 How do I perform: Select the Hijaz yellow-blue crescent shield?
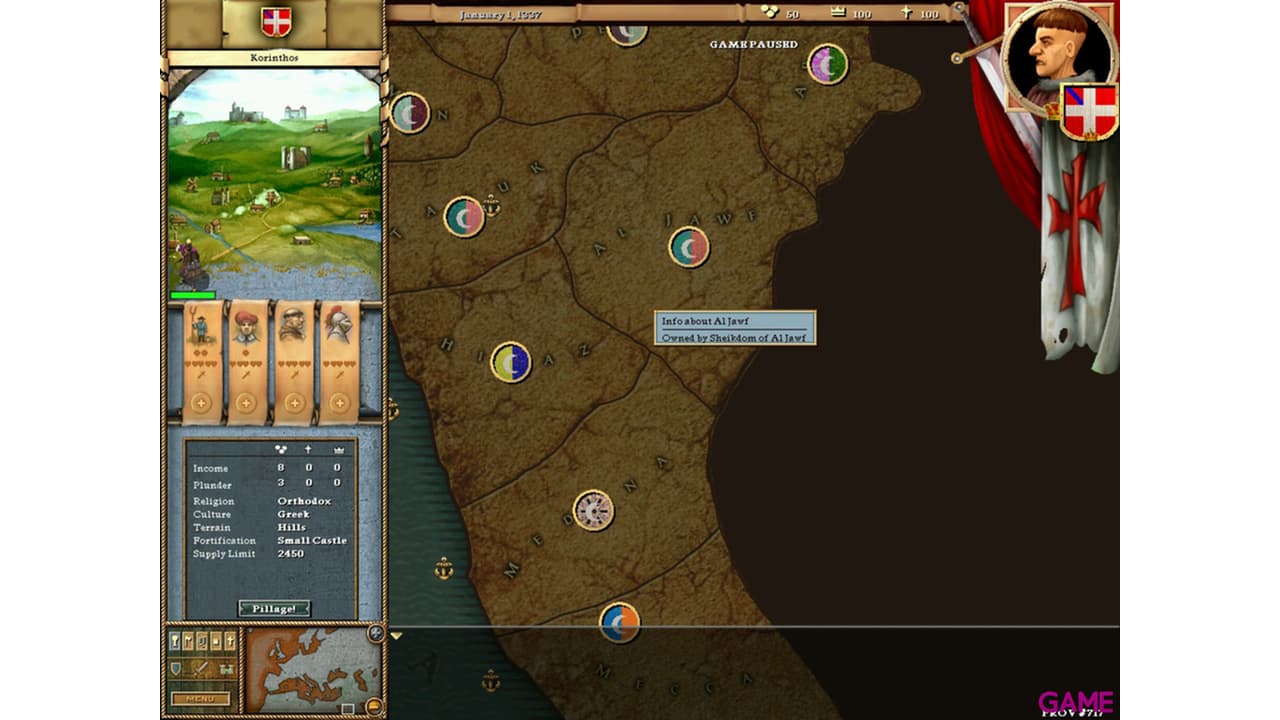coord(511,362)
